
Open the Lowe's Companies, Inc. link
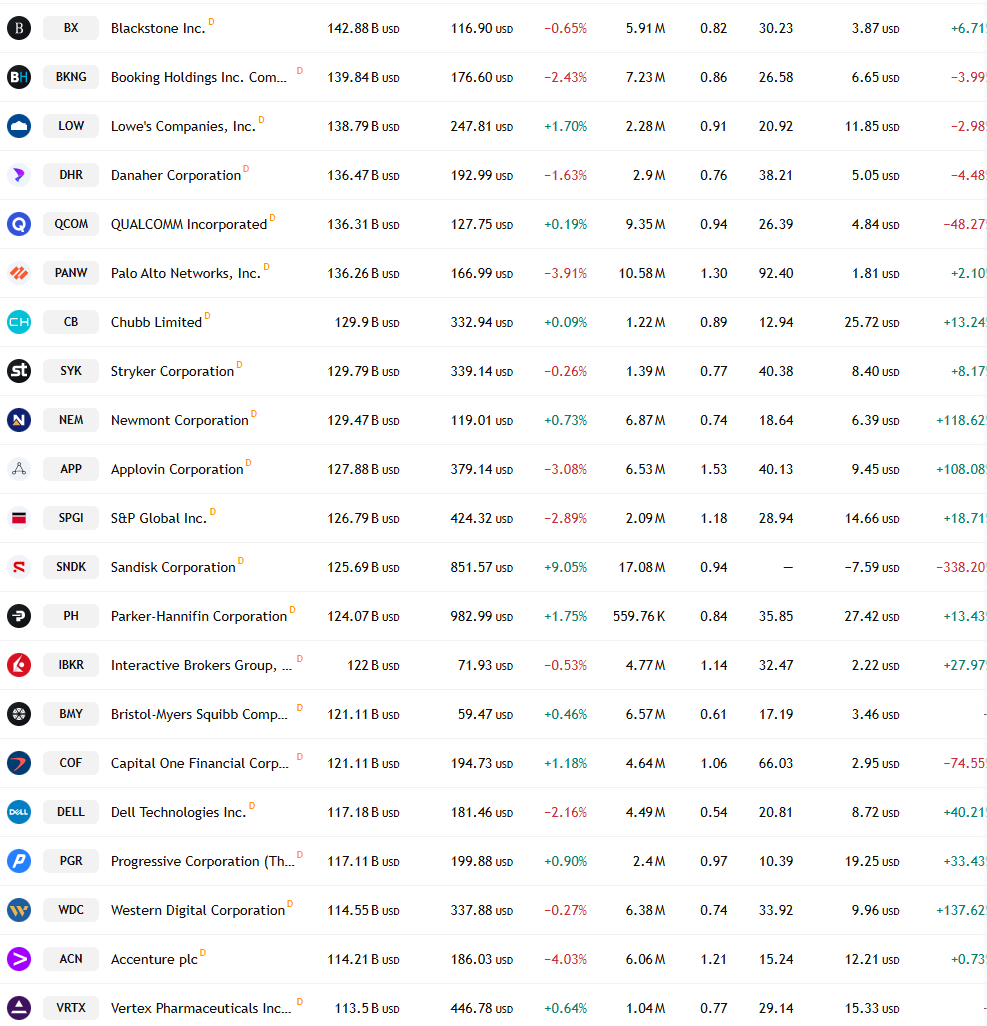pos(183,126)
